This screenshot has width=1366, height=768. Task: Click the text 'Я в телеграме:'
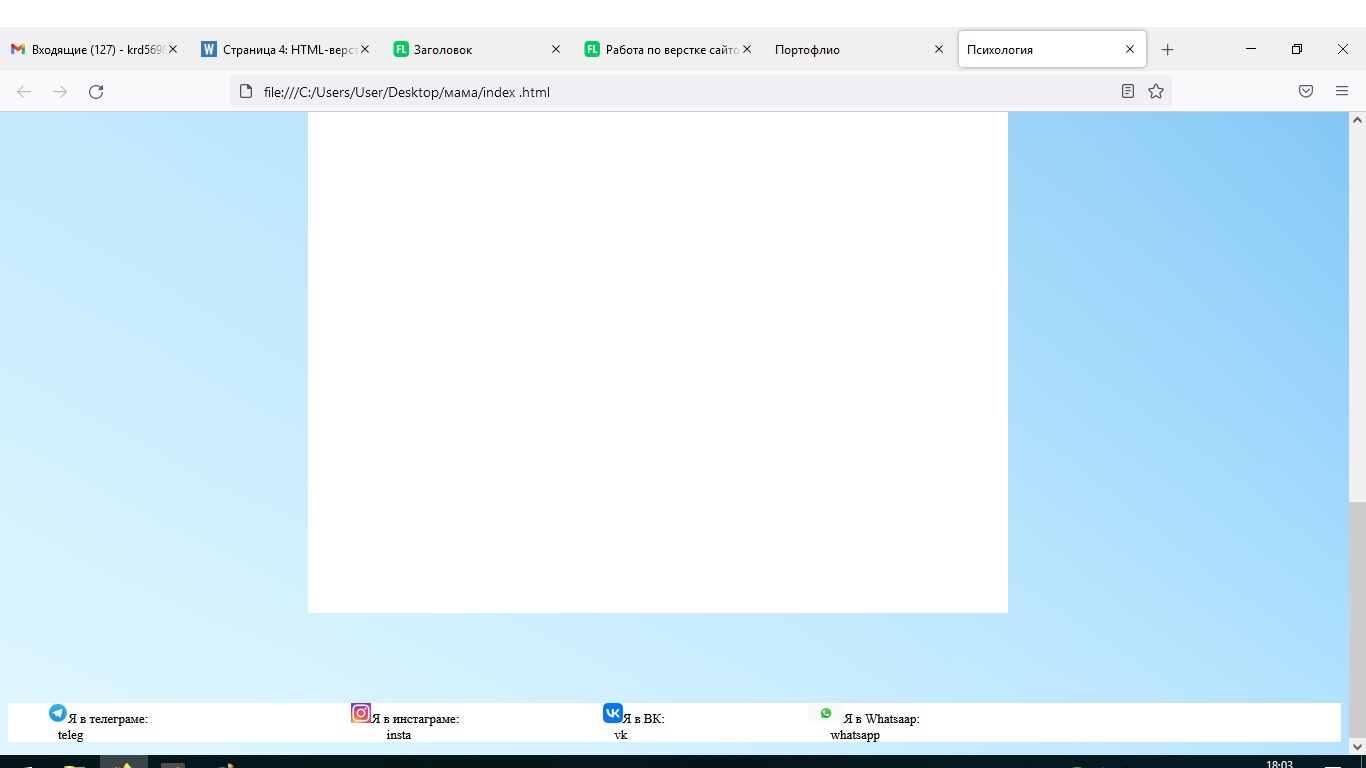coord(108,719)
